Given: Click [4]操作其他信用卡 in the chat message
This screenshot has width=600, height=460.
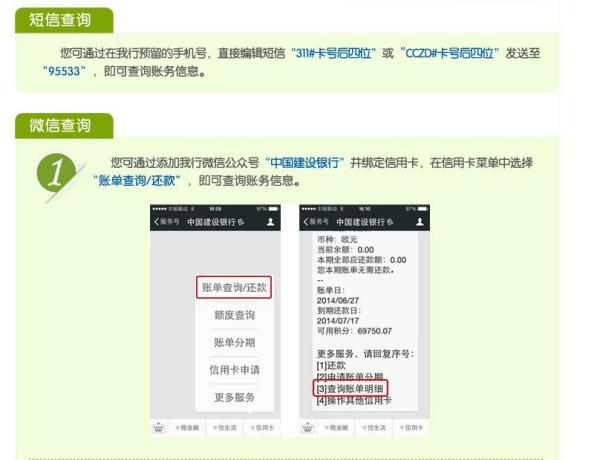Looking at the screenshot, I should [354, 401].
